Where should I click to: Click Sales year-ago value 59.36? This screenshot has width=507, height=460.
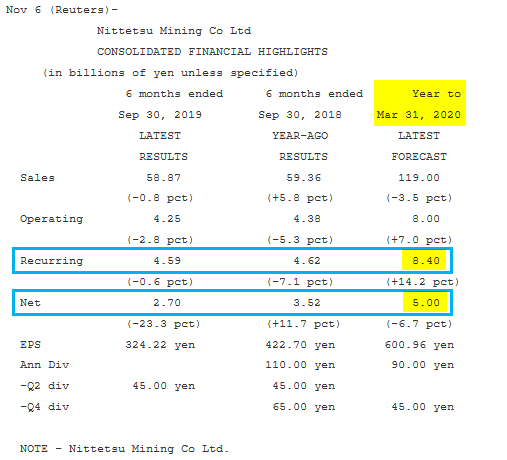click(x=304, y=178)
